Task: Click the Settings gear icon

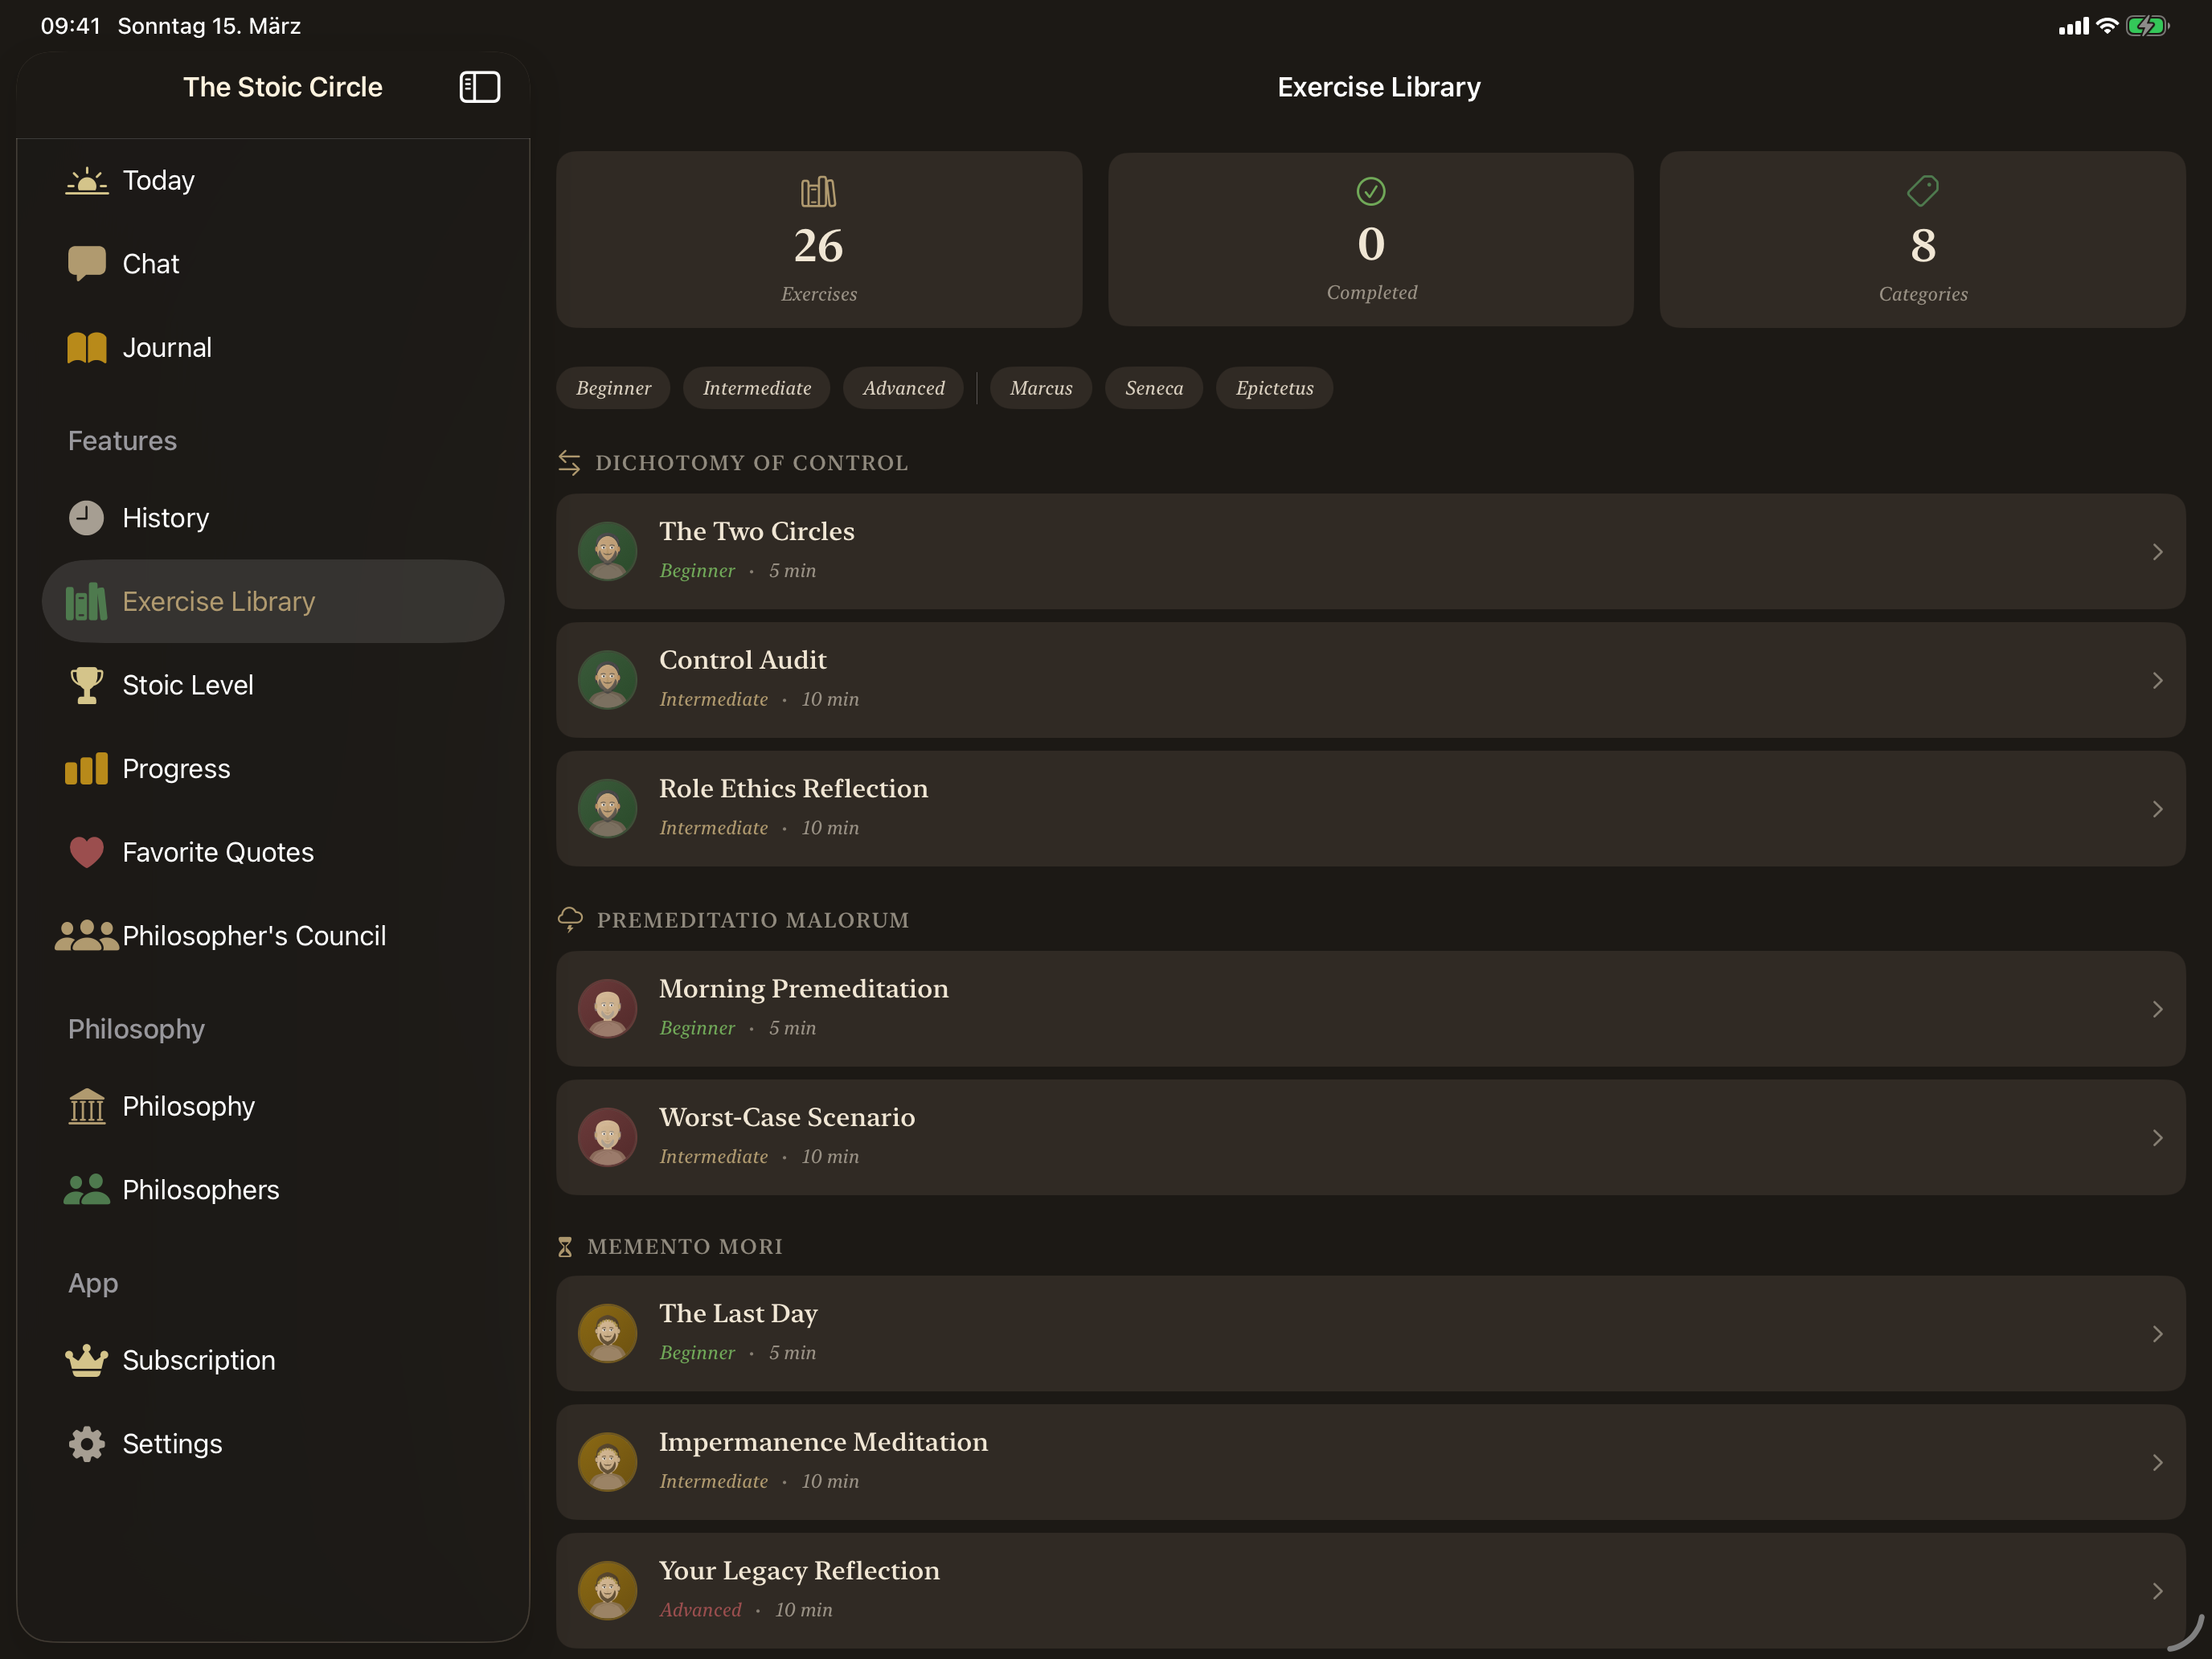Action: (86, 1444)
